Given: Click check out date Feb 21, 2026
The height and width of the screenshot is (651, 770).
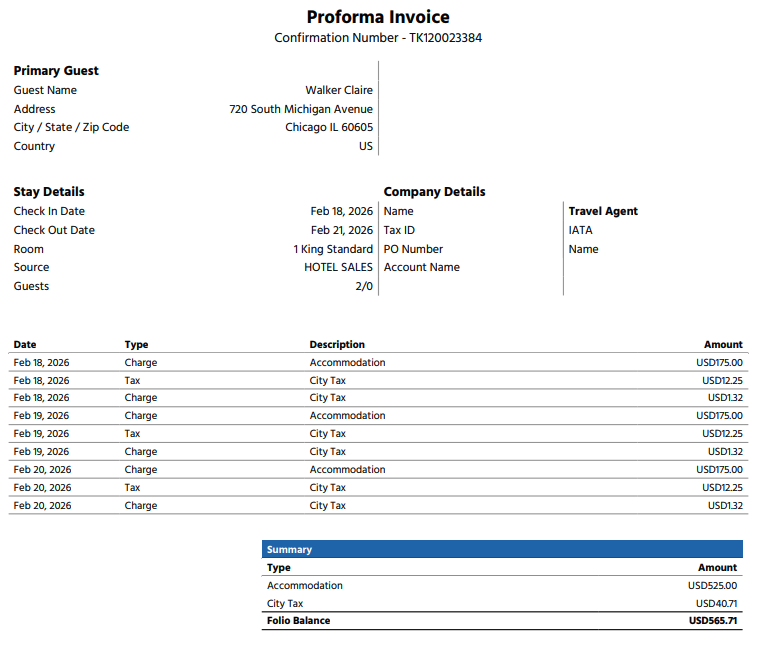Looking at the screenshot, I should click(x=341, y=230).
